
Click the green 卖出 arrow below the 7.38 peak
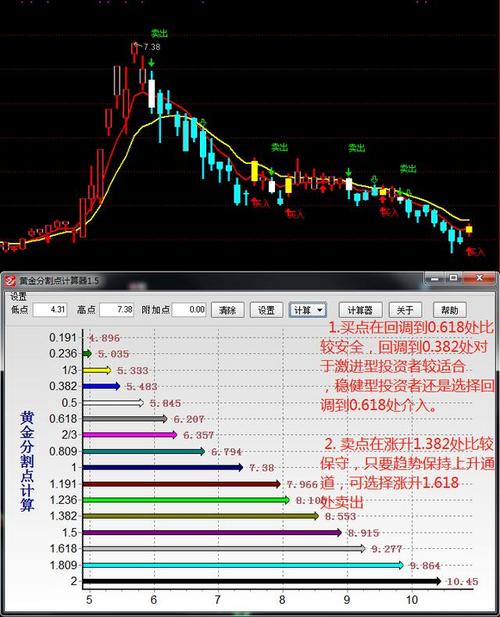click(x=151, y=63)
